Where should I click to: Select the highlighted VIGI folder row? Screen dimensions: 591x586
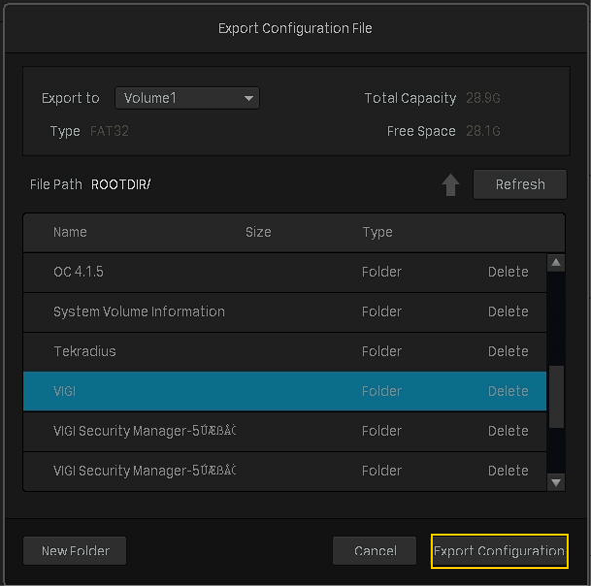pos(285,391)
